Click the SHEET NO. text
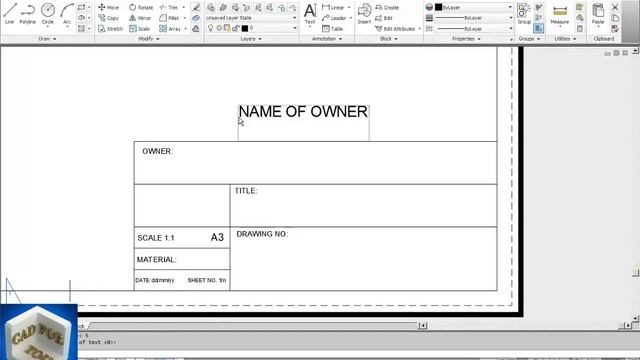Viewport: 640px width, 360px height. coord(207,280)
